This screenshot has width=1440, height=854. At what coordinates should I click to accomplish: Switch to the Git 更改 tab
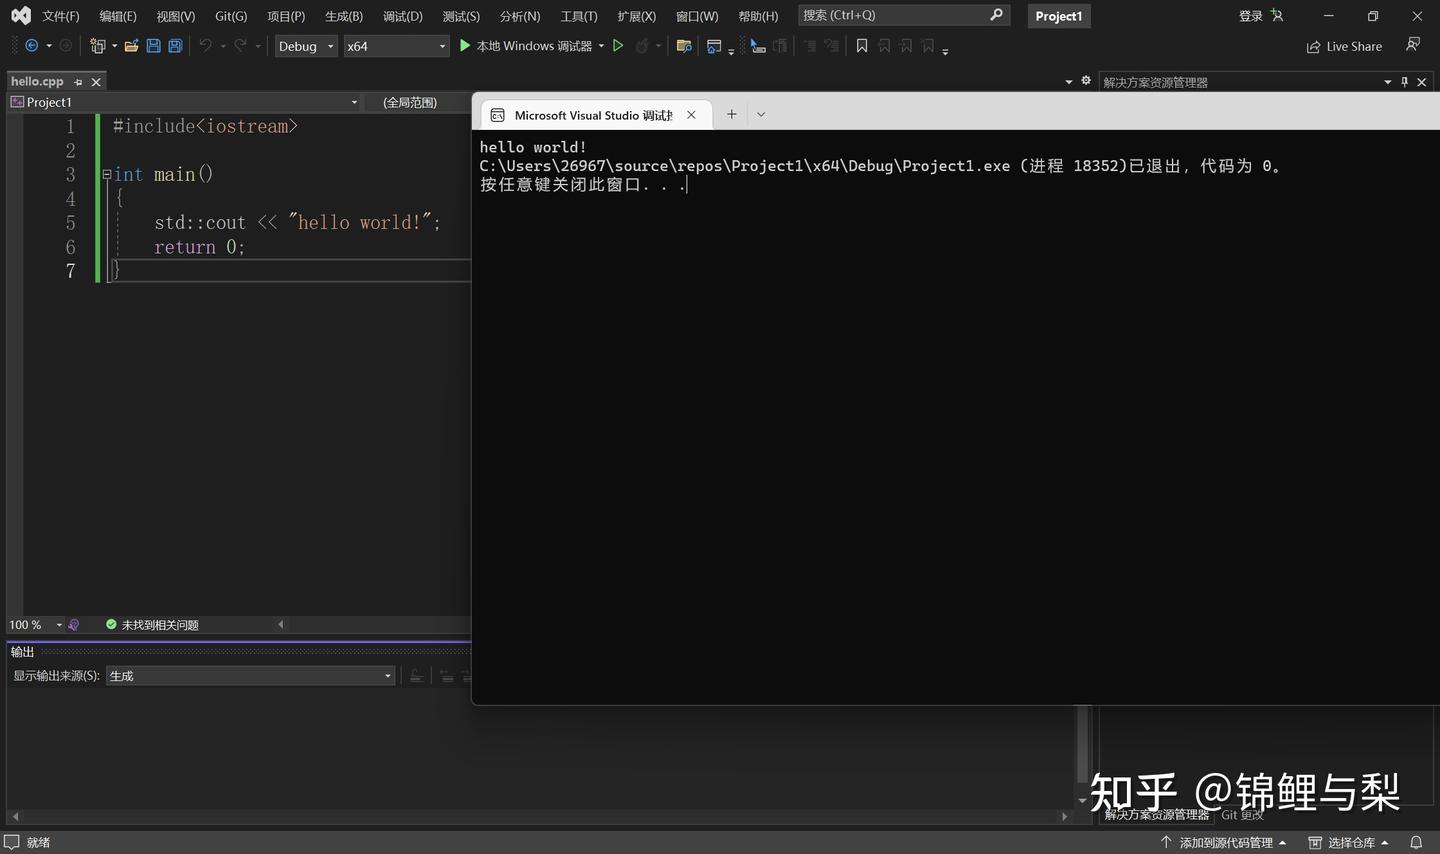(x=1241, y=814)
